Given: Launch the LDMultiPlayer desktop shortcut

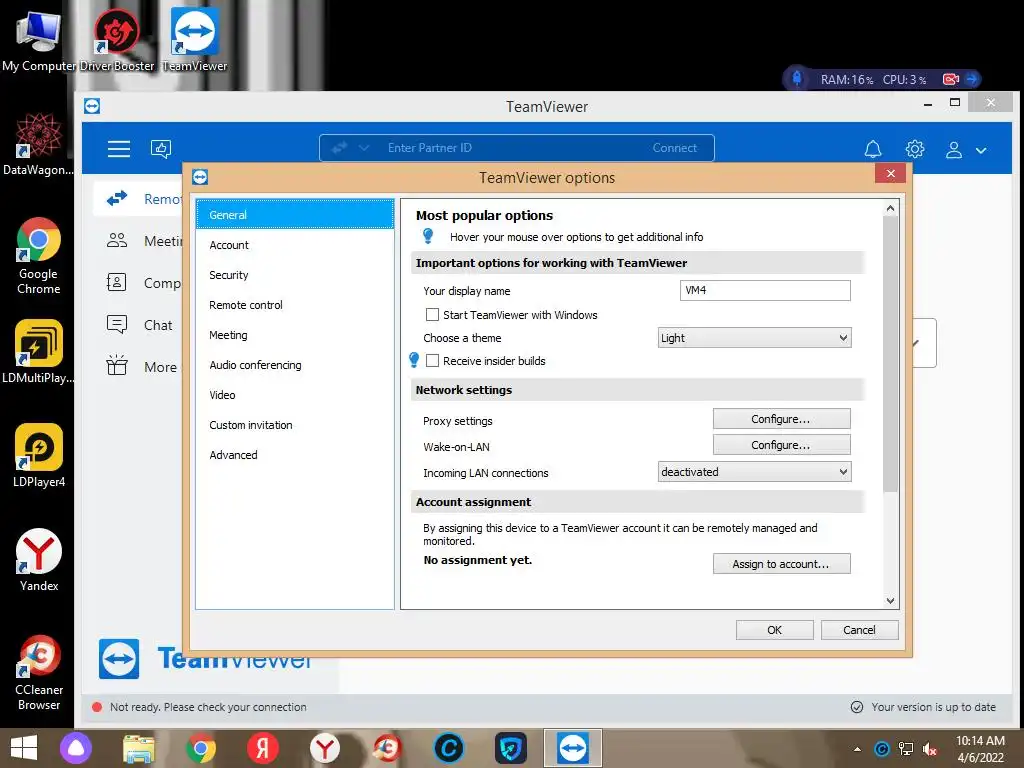Looking at the screenshot, I should [x=39, y=351].
